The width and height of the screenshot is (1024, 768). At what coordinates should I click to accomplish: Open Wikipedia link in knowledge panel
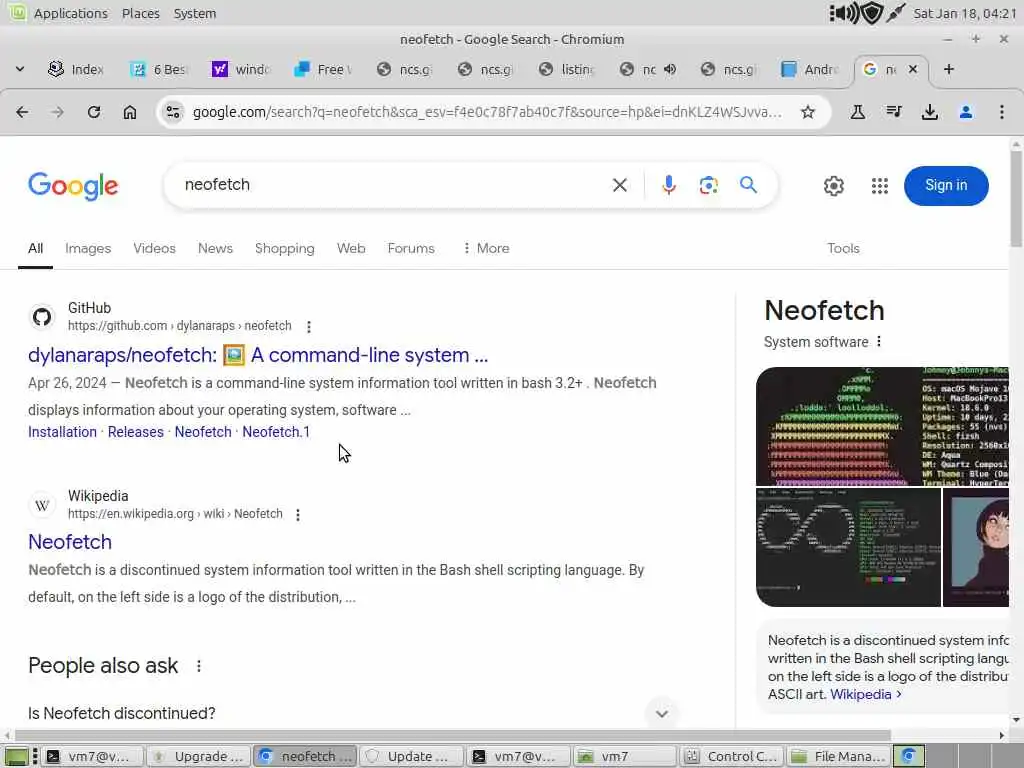click(860, 694)
